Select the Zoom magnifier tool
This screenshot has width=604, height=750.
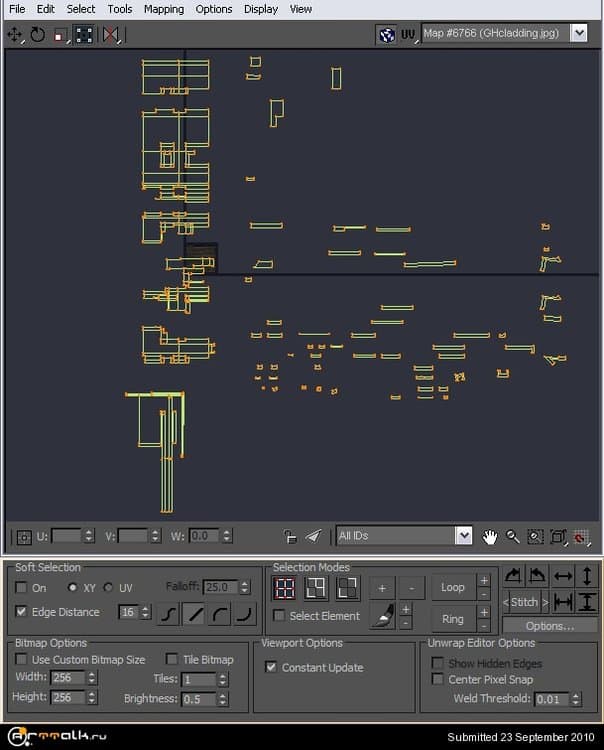coord(513,537)
